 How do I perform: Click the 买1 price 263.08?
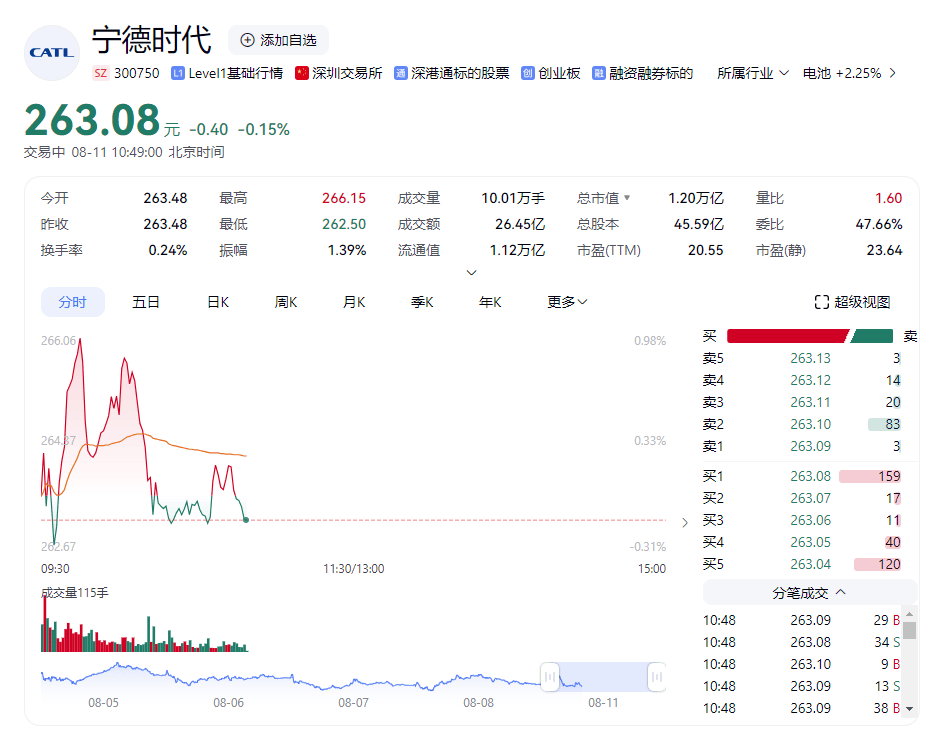click(x=810, y=476)
